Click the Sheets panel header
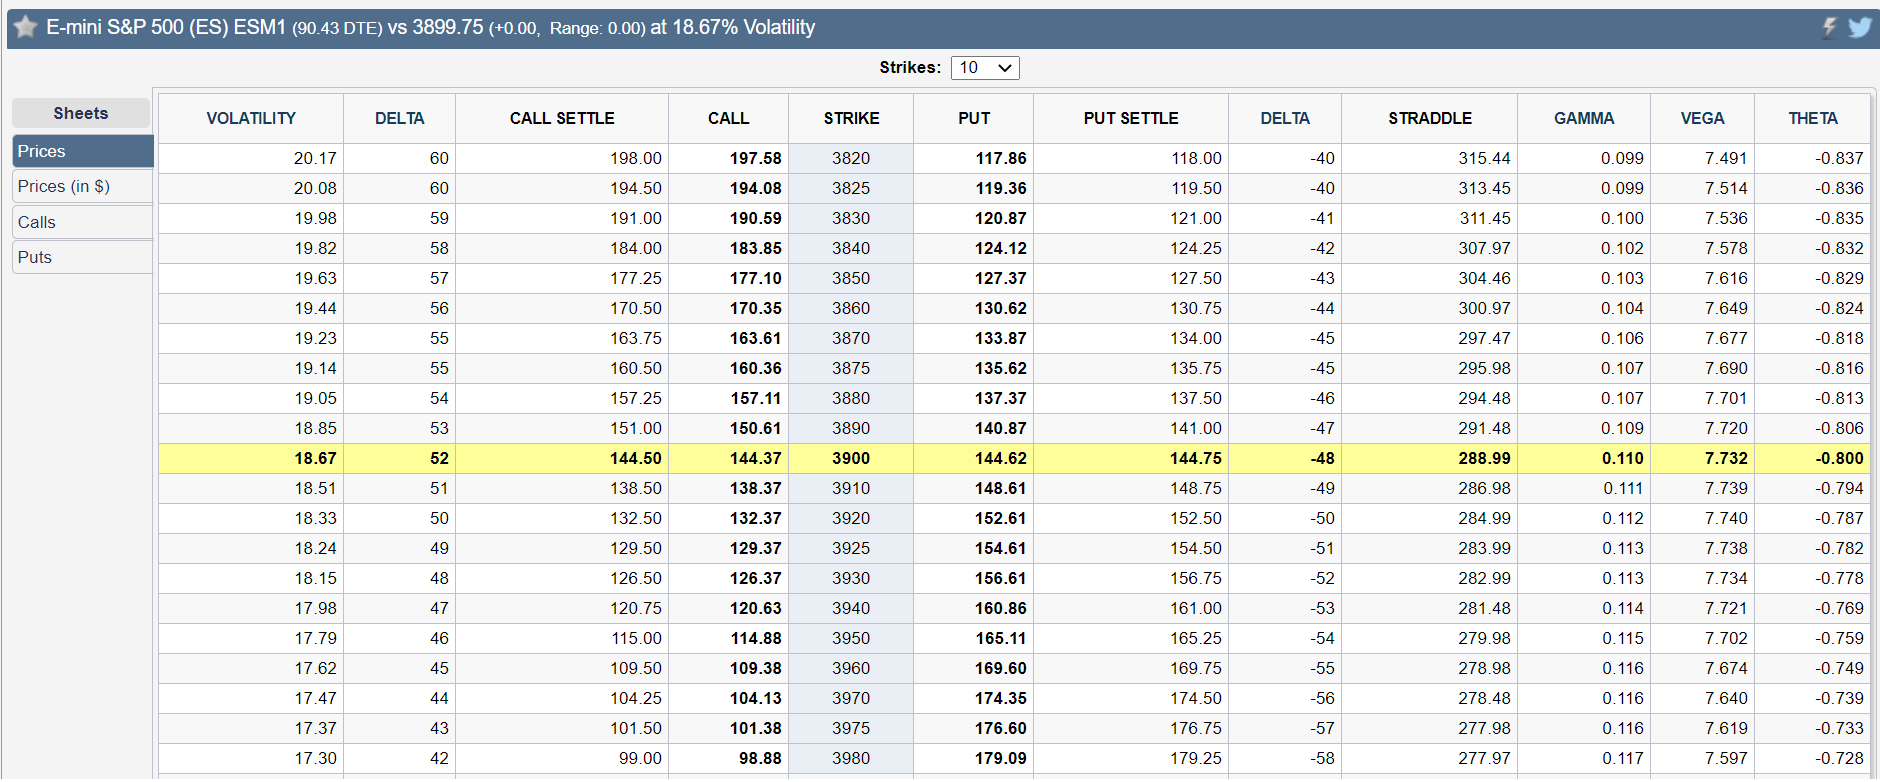This screenshot has width=1880, height=782. click(81, 113)
